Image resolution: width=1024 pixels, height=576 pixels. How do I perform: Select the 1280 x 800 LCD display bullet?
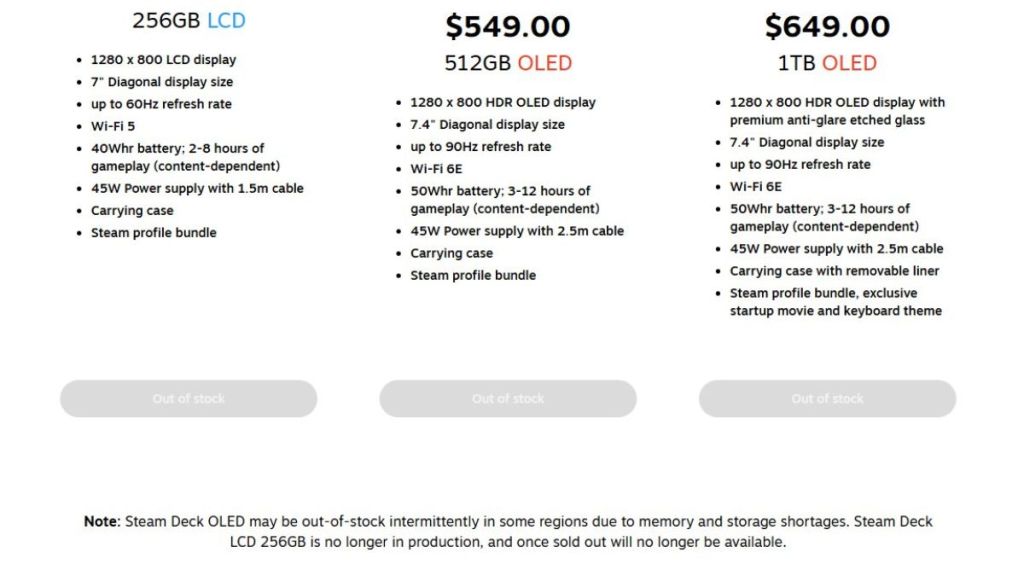point(158,59)
